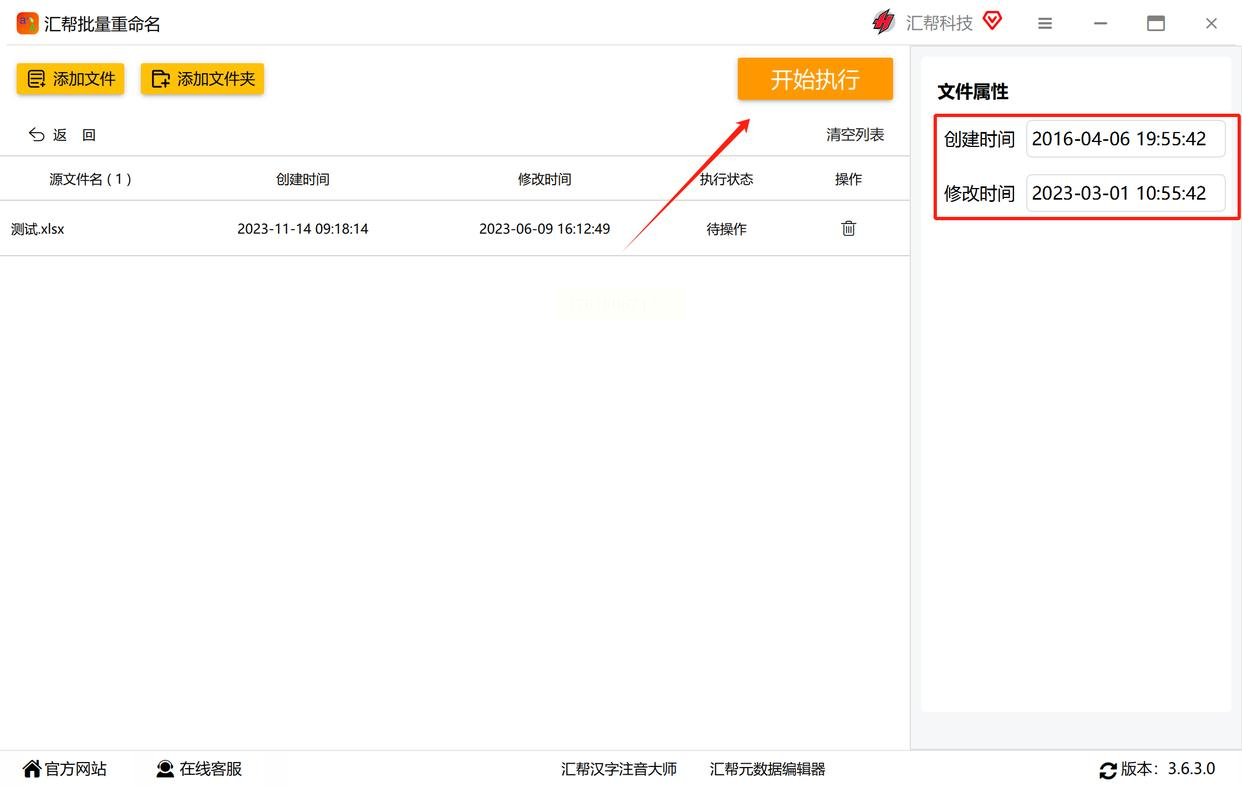Open the hamburger menu in title bar

(x=1045, y=23)
